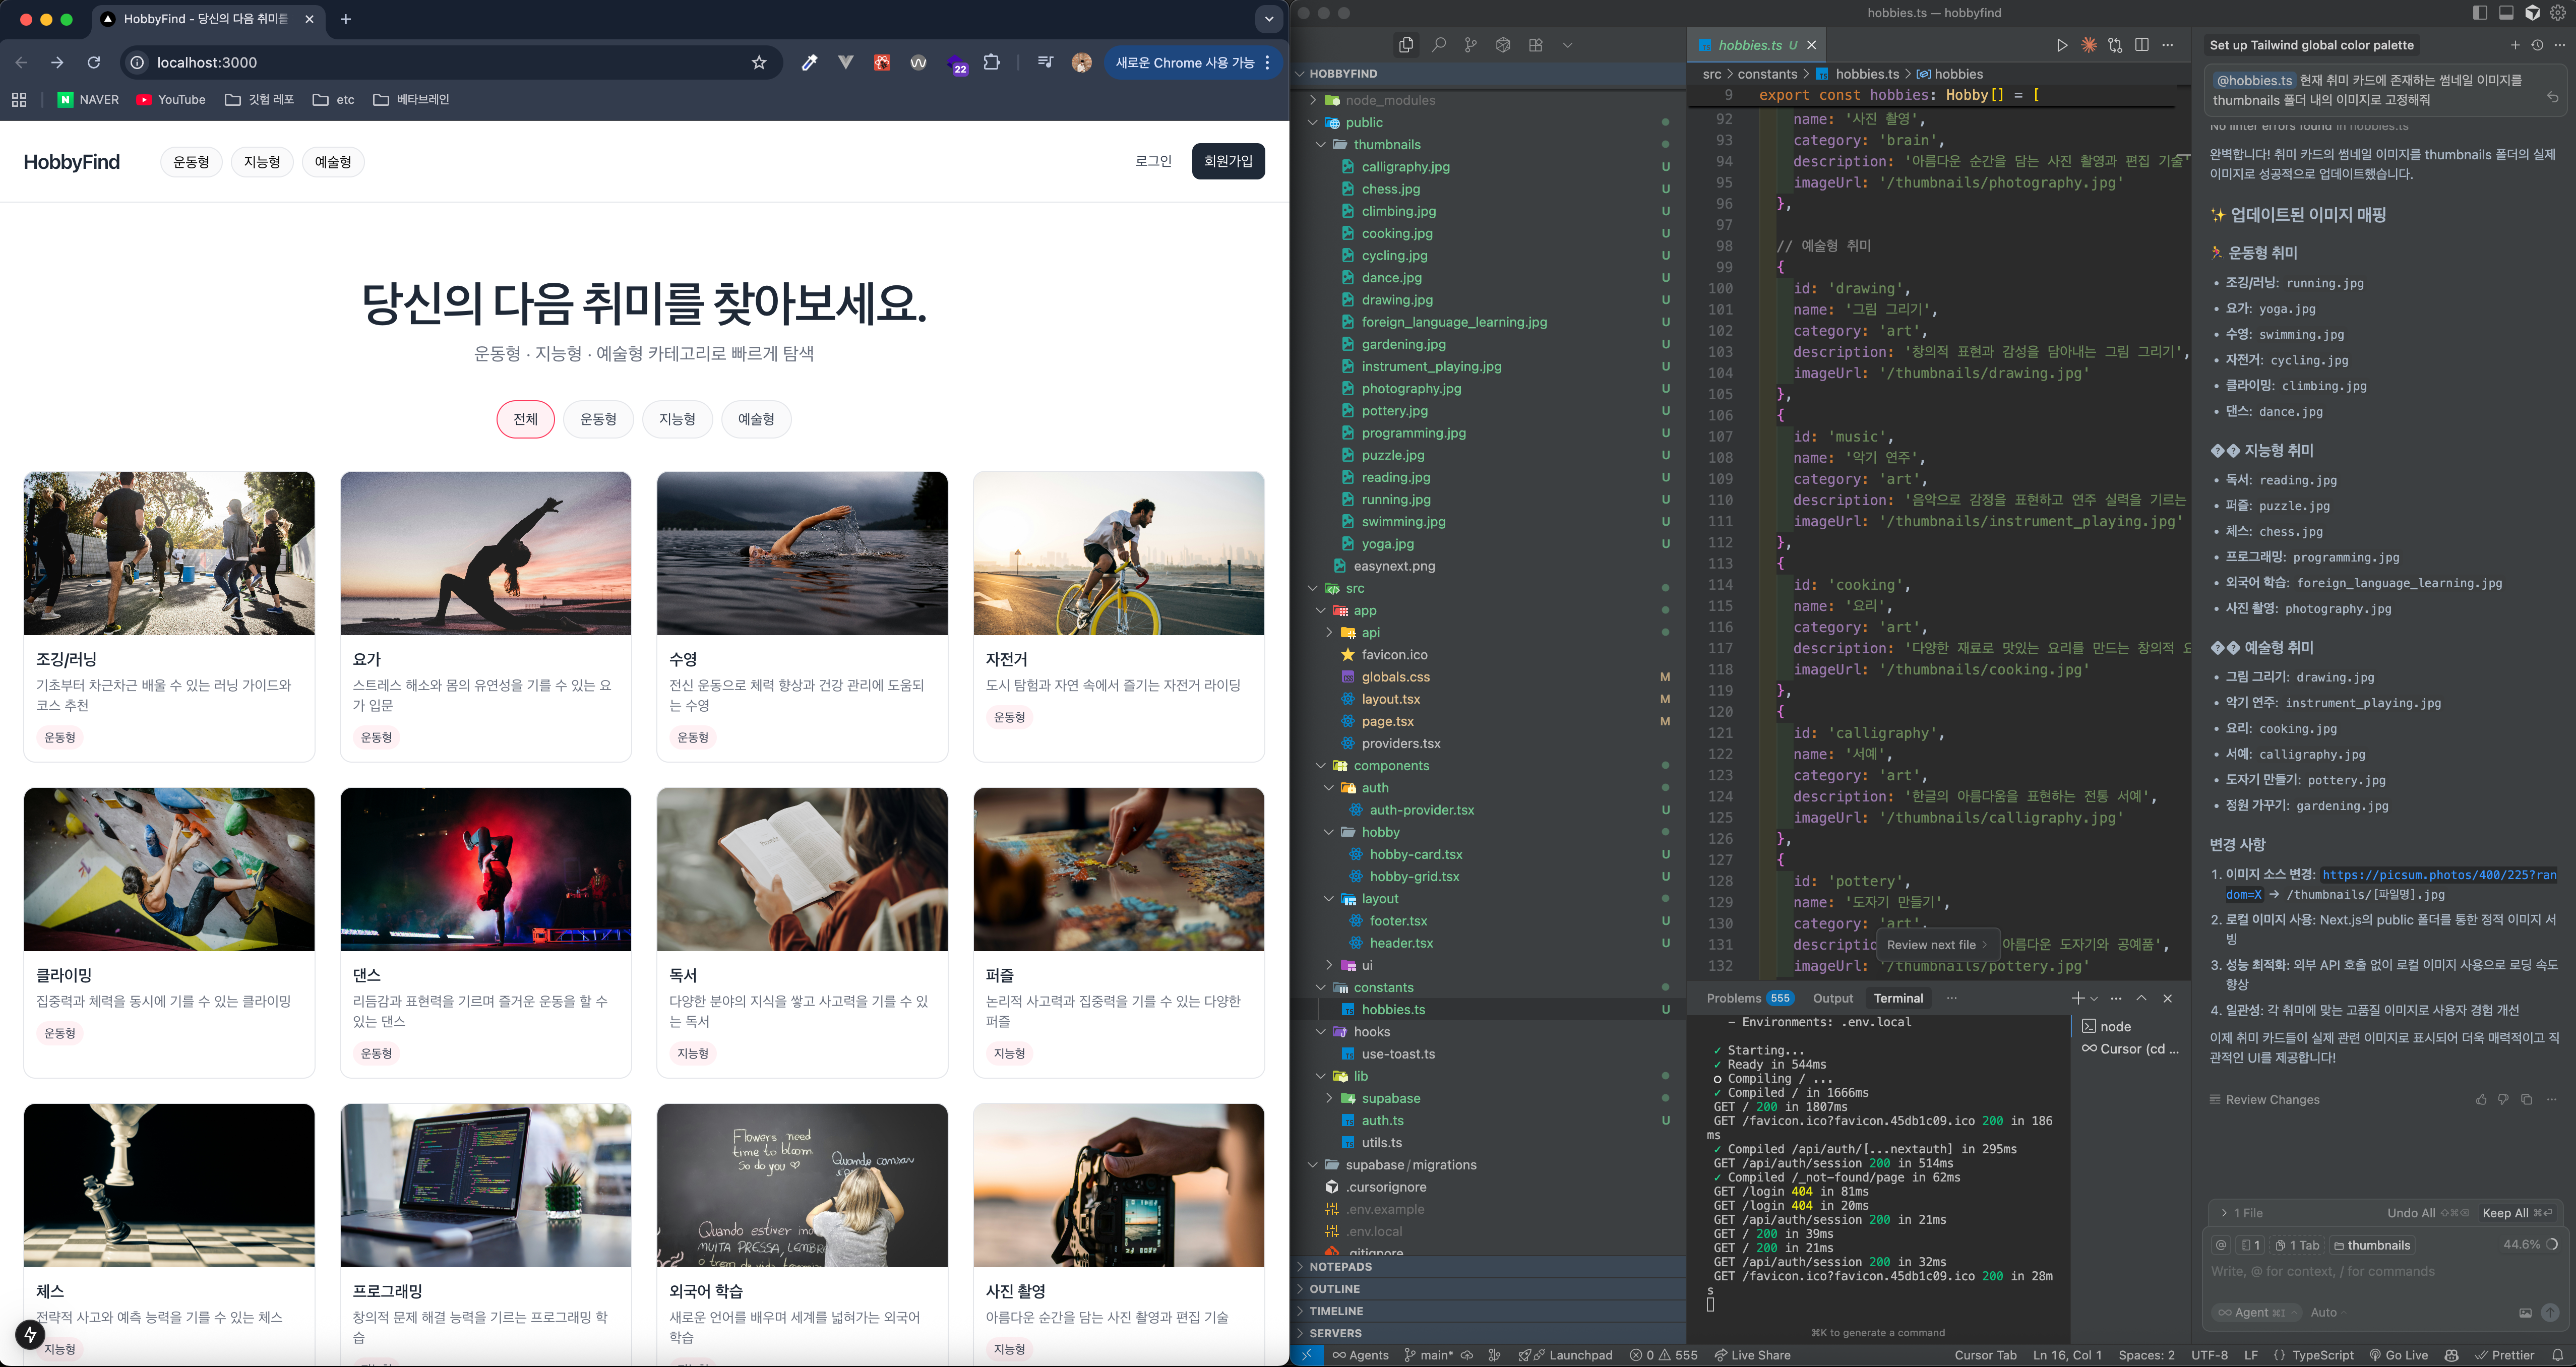
Task: Expand the OUTLINE section
Action: click(1335, 1289)
